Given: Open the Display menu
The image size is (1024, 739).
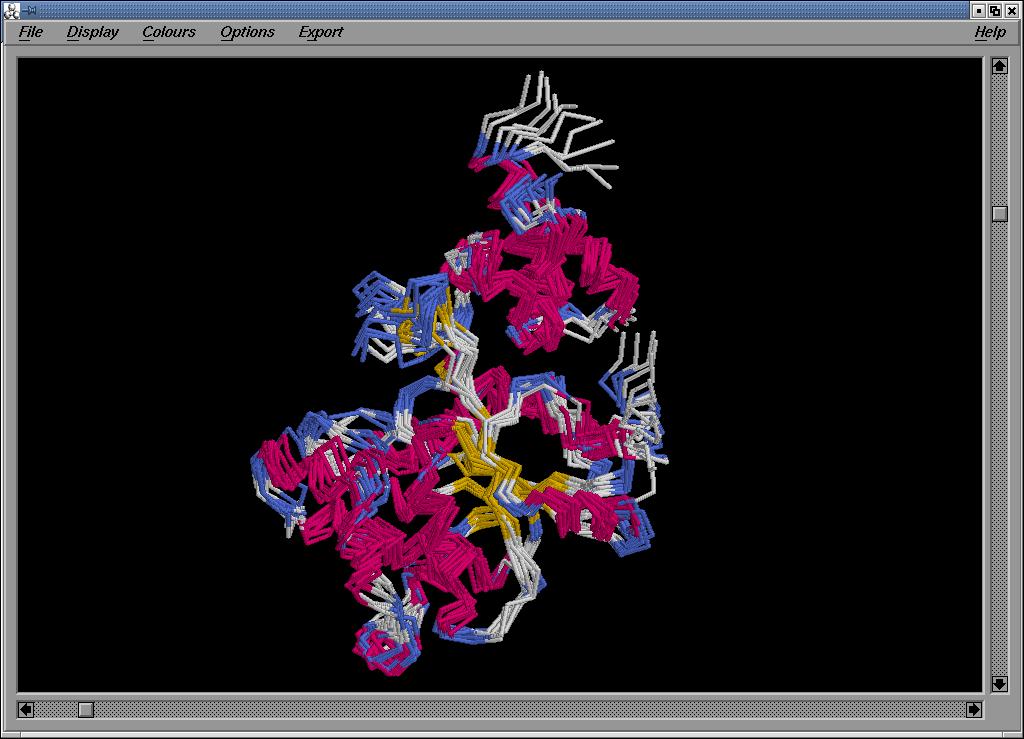Looking at the screenshot, I should coord(93,32).
